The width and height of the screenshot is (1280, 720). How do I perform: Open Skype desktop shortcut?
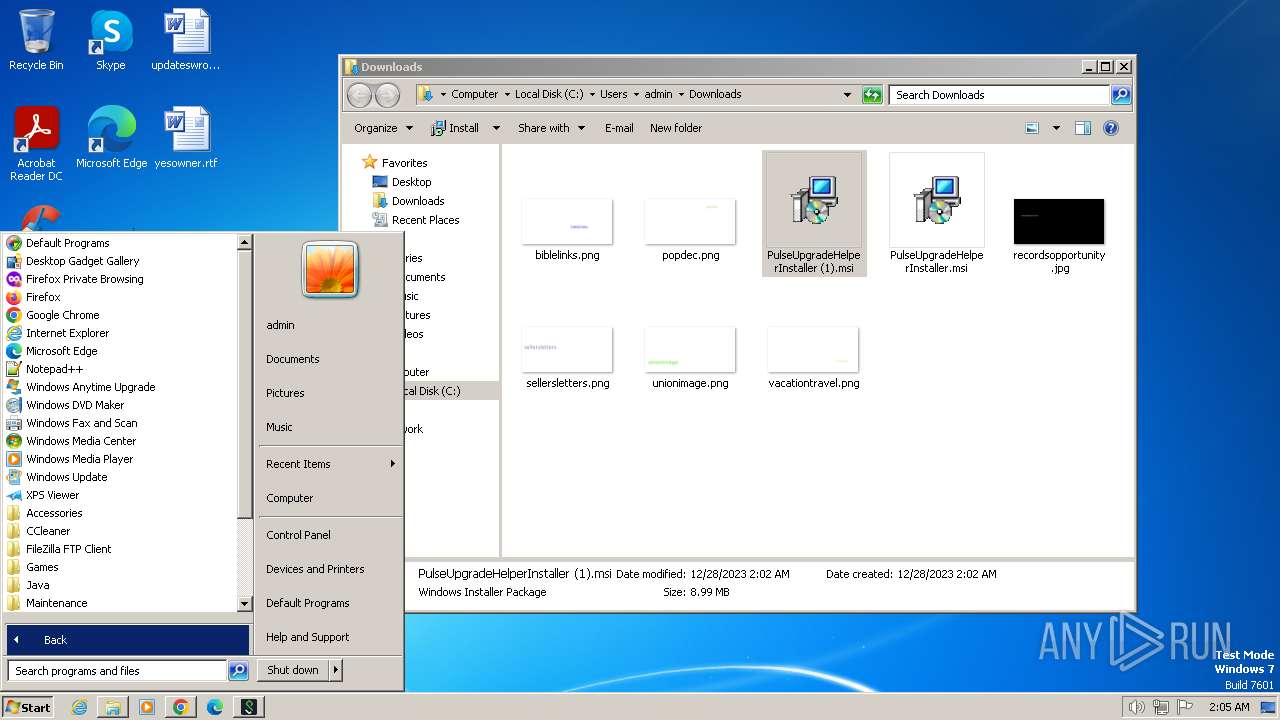(110, 40)
